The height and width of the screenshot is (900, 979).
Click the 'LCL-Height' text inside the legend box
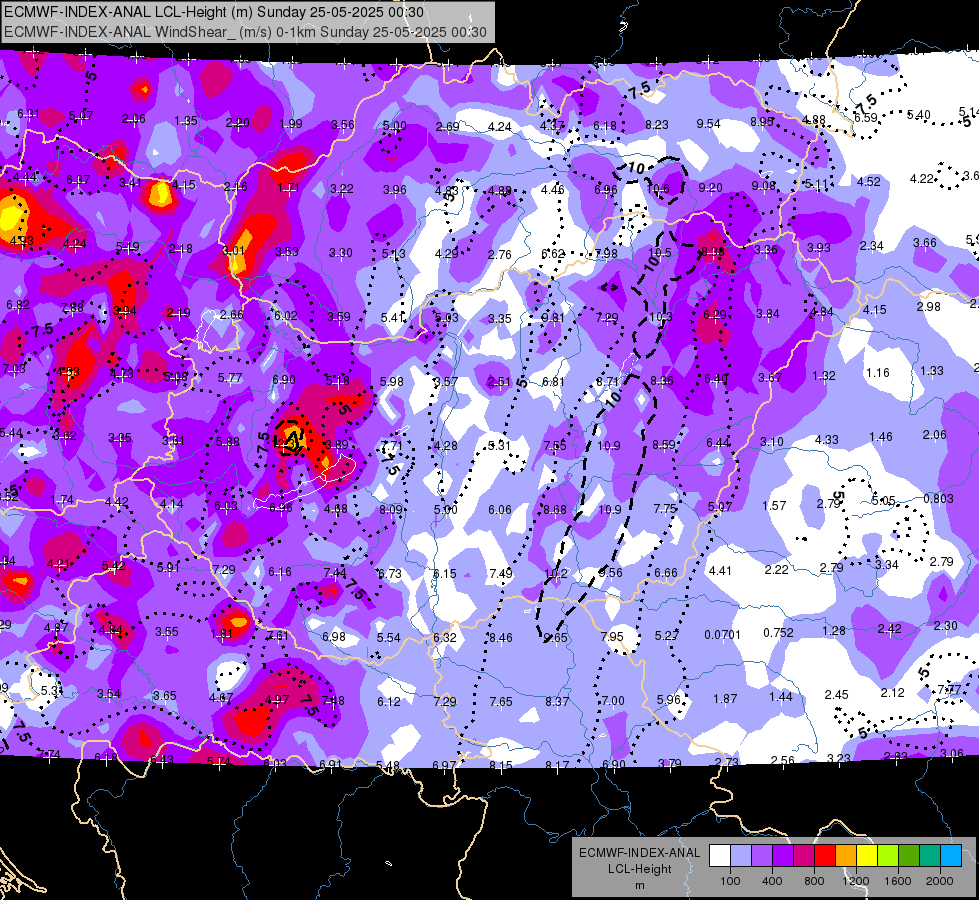[x=639, y=869]
